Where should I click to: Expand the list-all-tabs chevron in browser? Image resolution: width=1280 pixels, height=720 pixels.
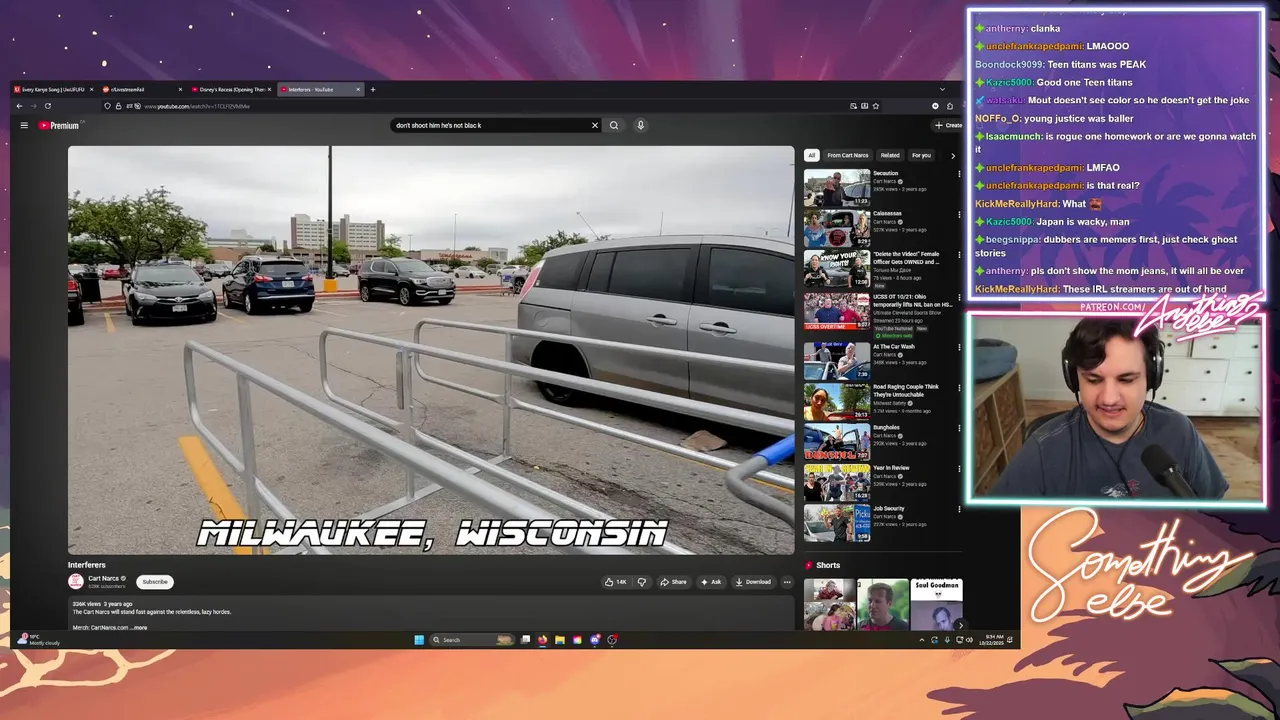(x=942, y=89)
